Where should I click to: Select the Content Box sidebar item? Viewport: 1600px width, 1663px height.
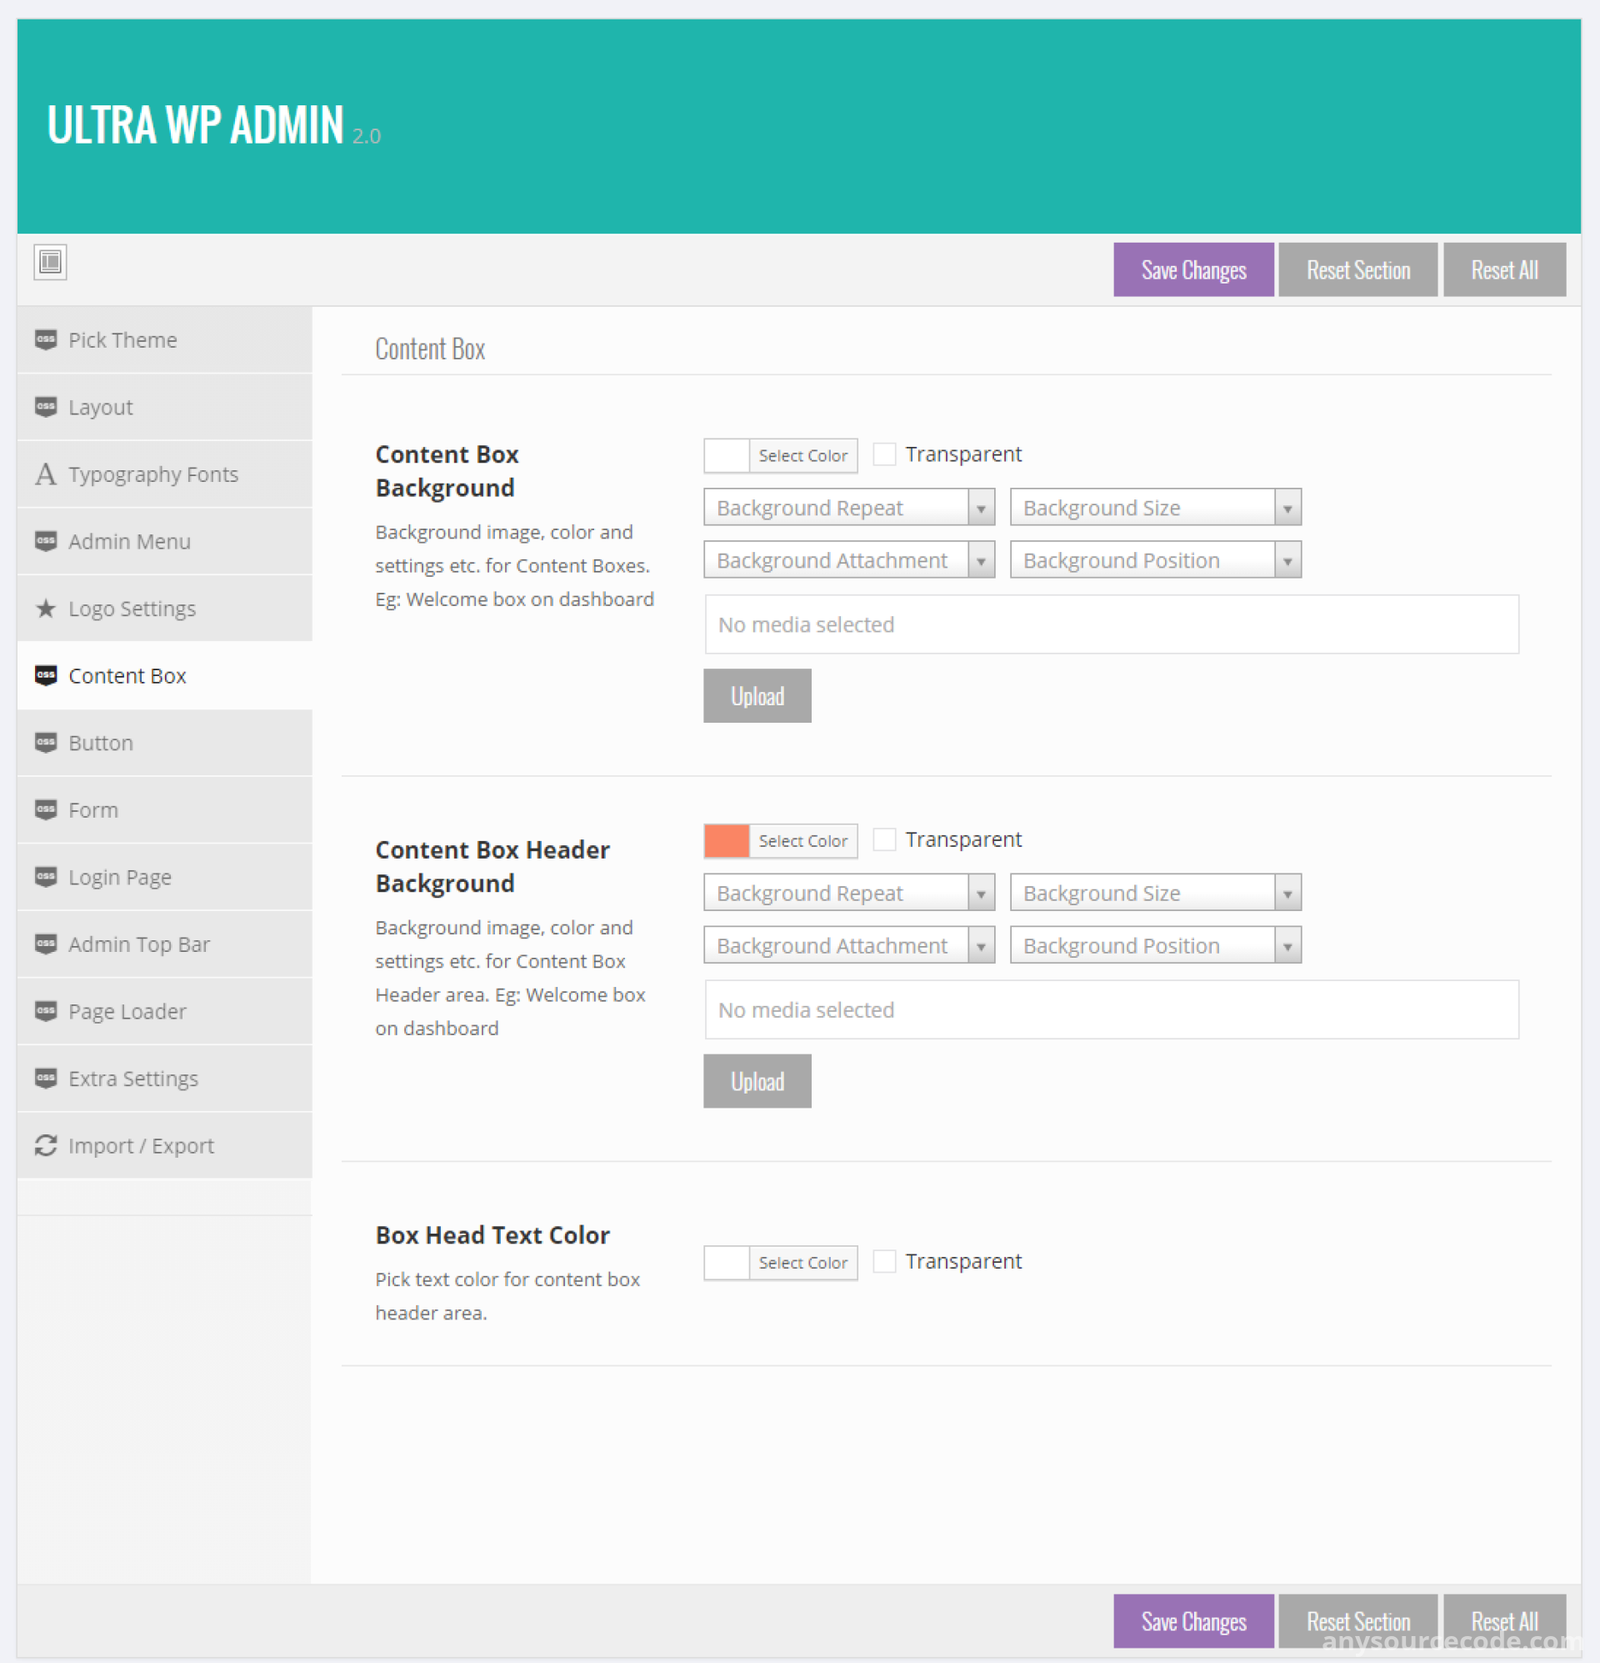click(x=165, y=676)
